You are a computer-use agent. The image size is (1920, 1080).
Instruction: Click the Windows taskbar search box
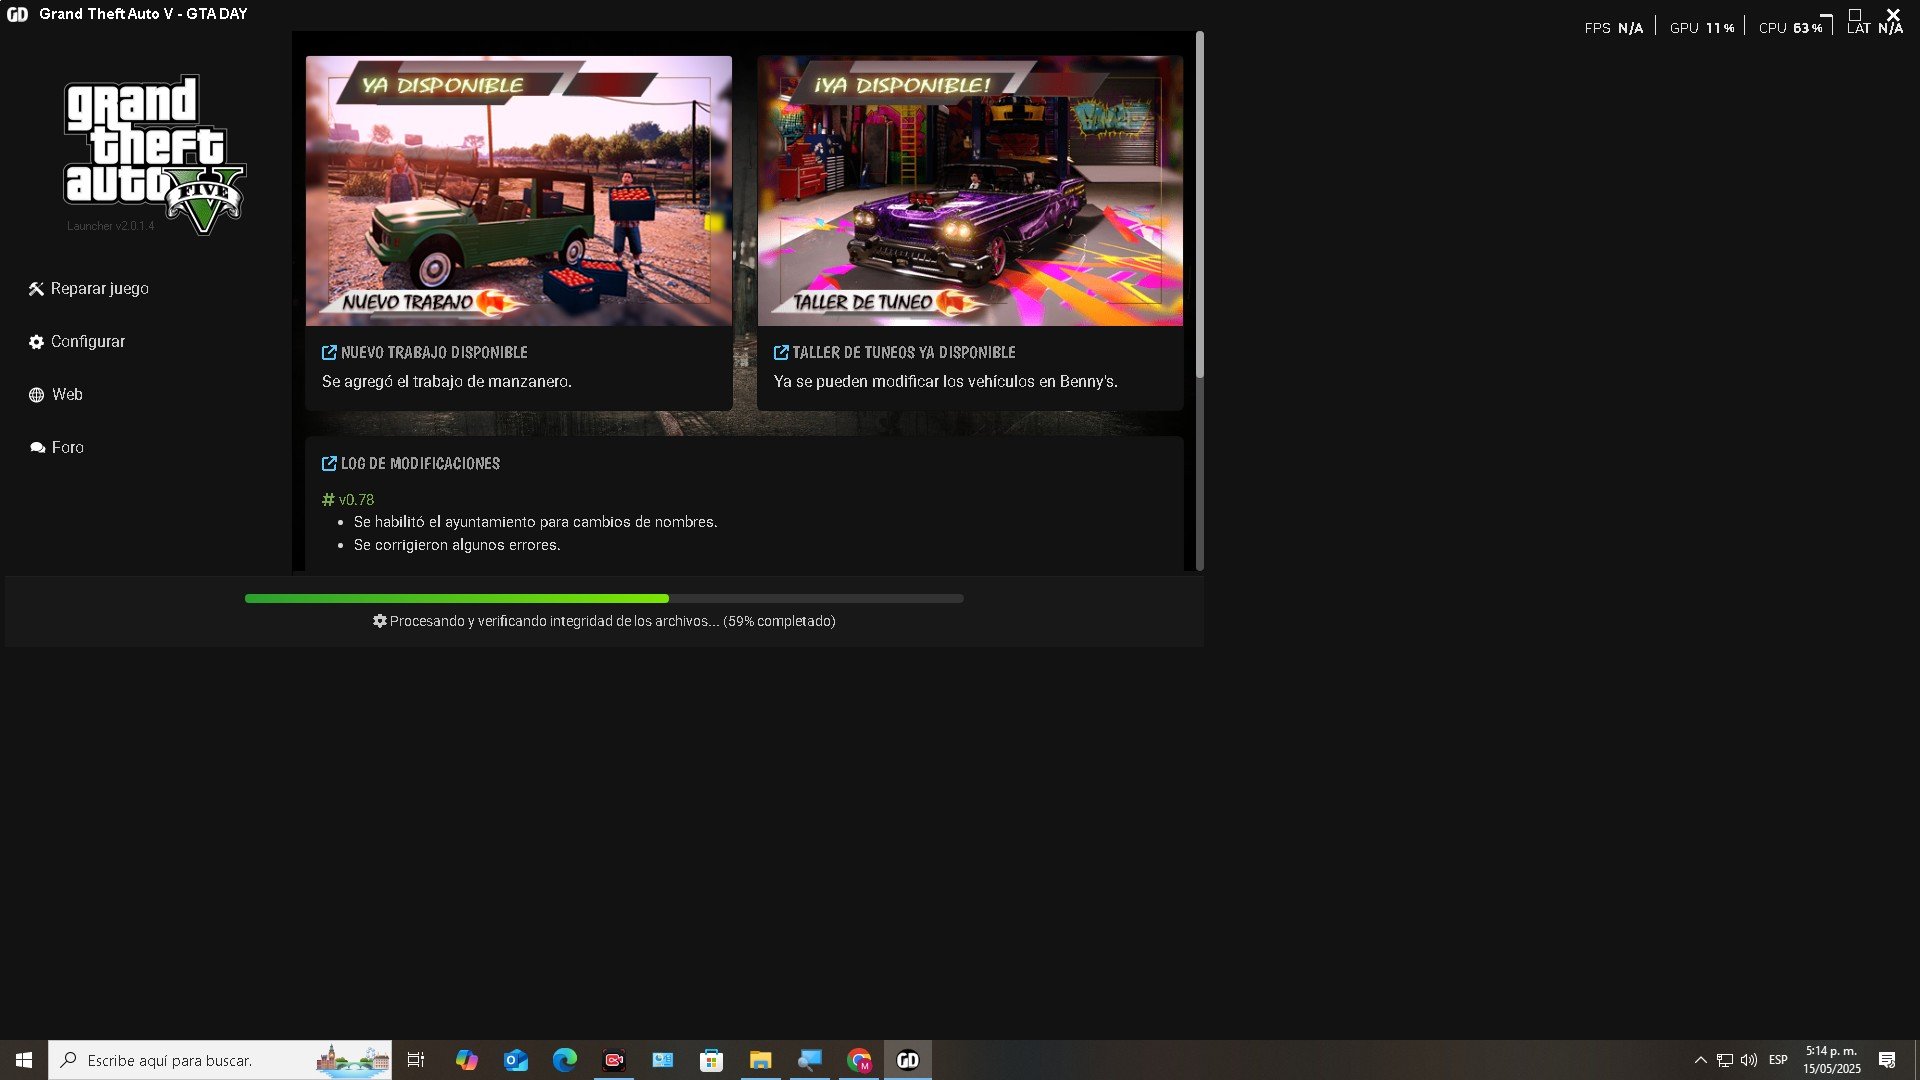click(x=200, y=1060)
